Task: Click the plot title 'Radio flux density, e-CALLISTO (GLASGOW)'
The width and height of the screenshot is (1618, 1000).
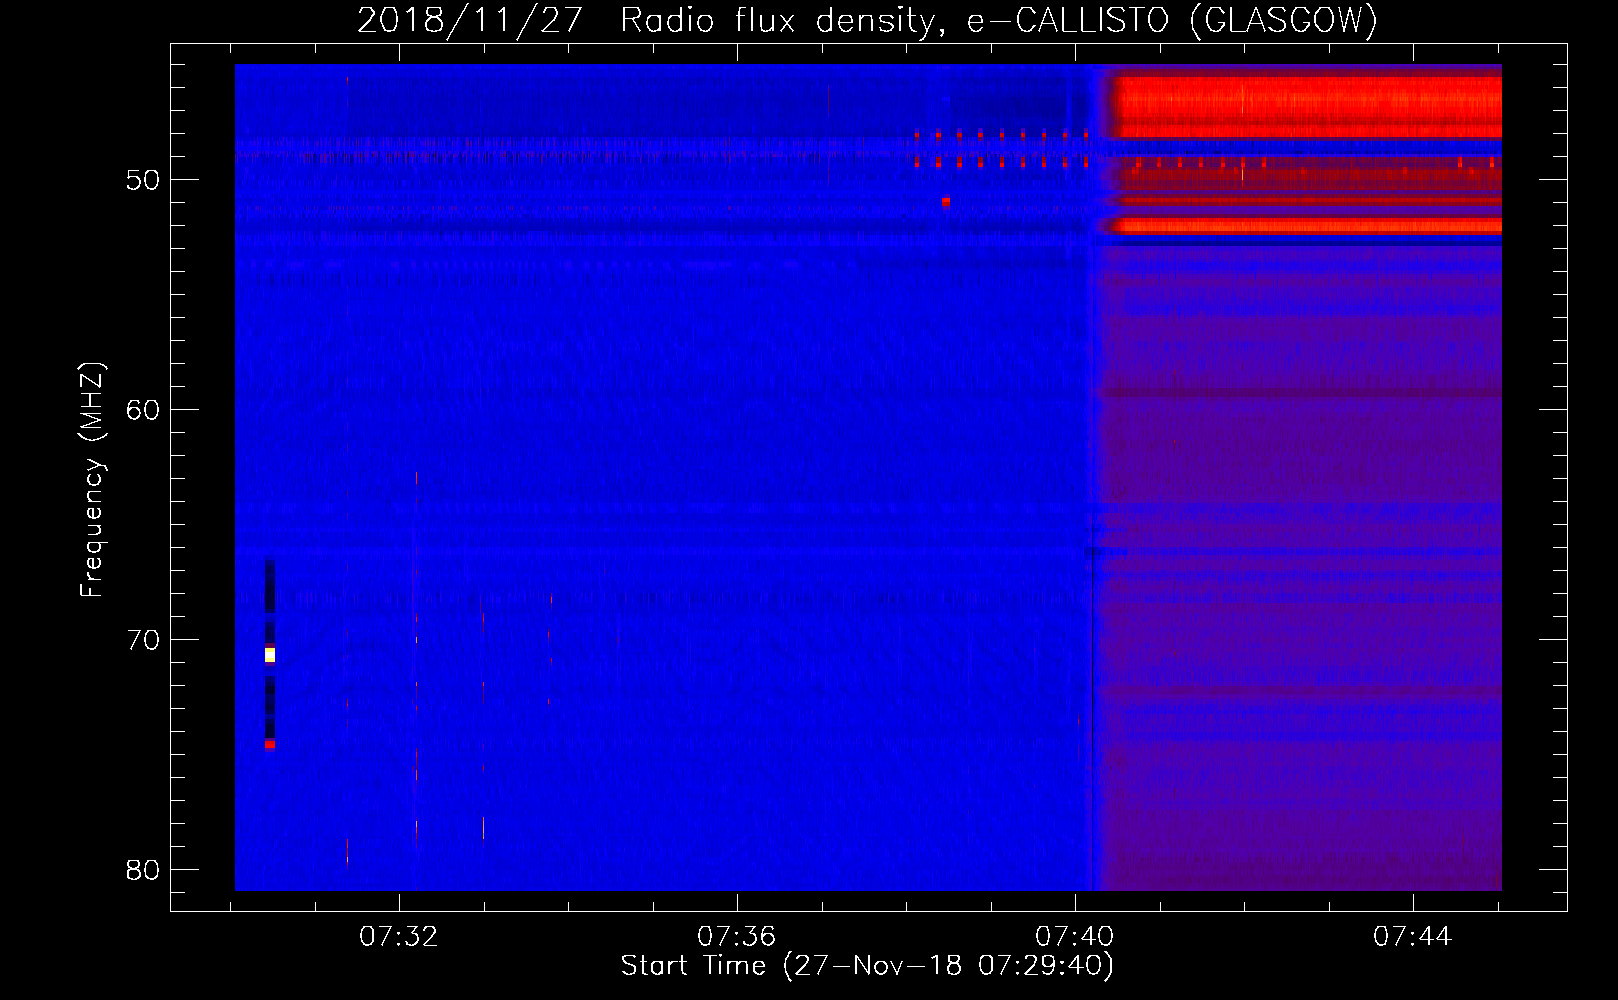Action: pos(999,20)
